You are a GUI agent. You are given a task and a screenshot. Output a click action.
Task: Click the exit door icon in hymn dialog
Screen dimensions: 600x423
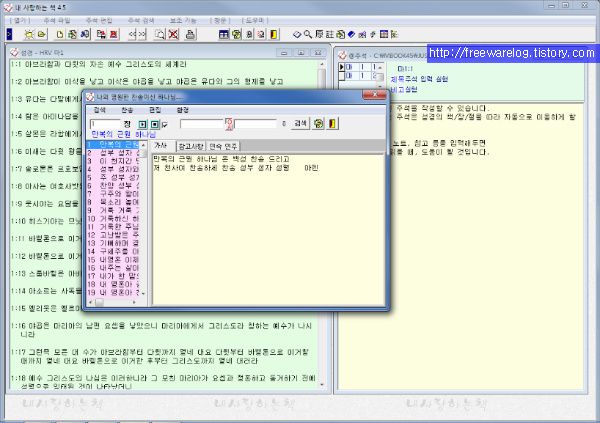(x=333, y=124)
